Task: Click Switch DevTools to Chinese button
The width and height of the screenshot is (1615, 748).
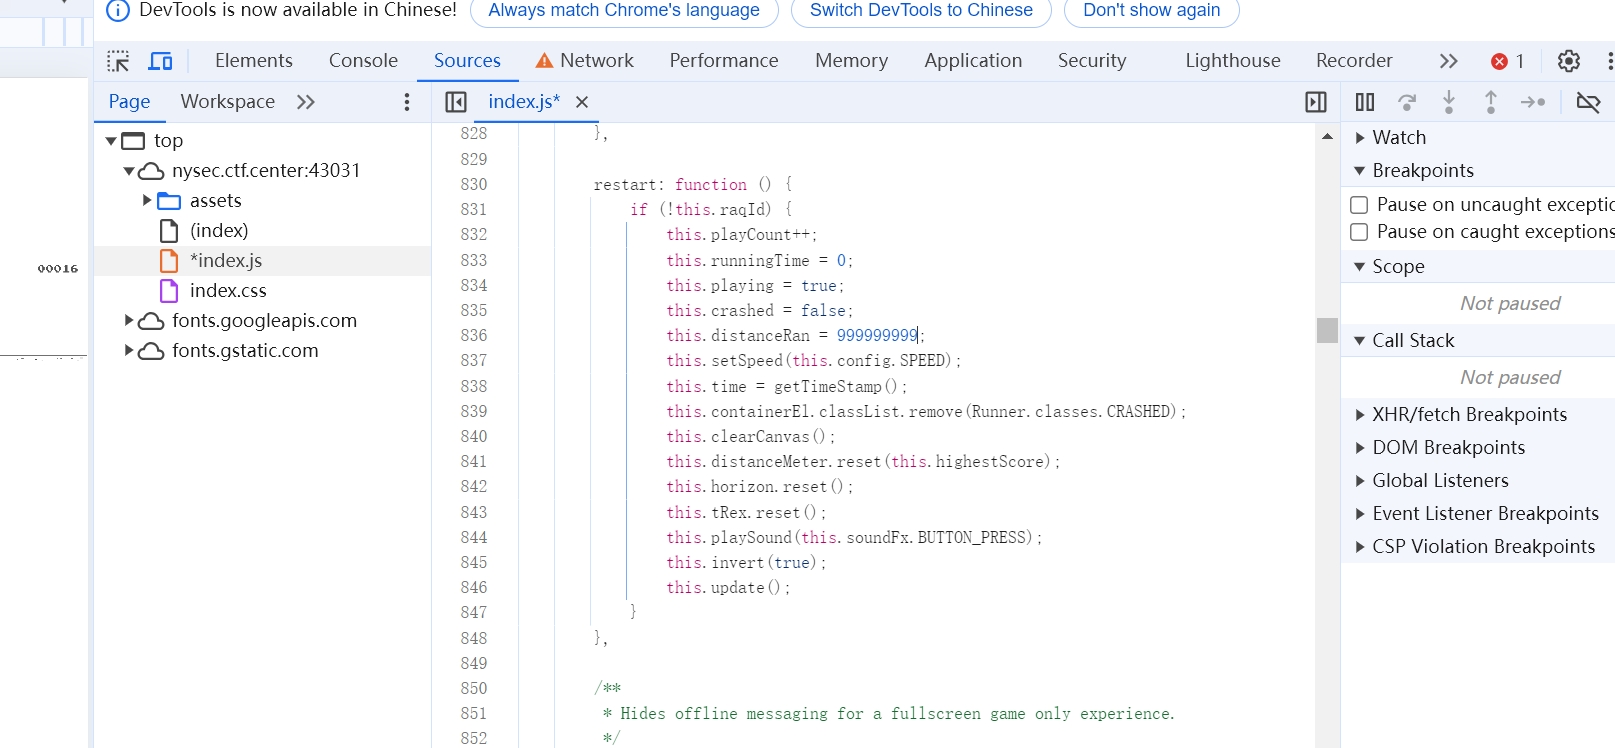Action: 920,11
